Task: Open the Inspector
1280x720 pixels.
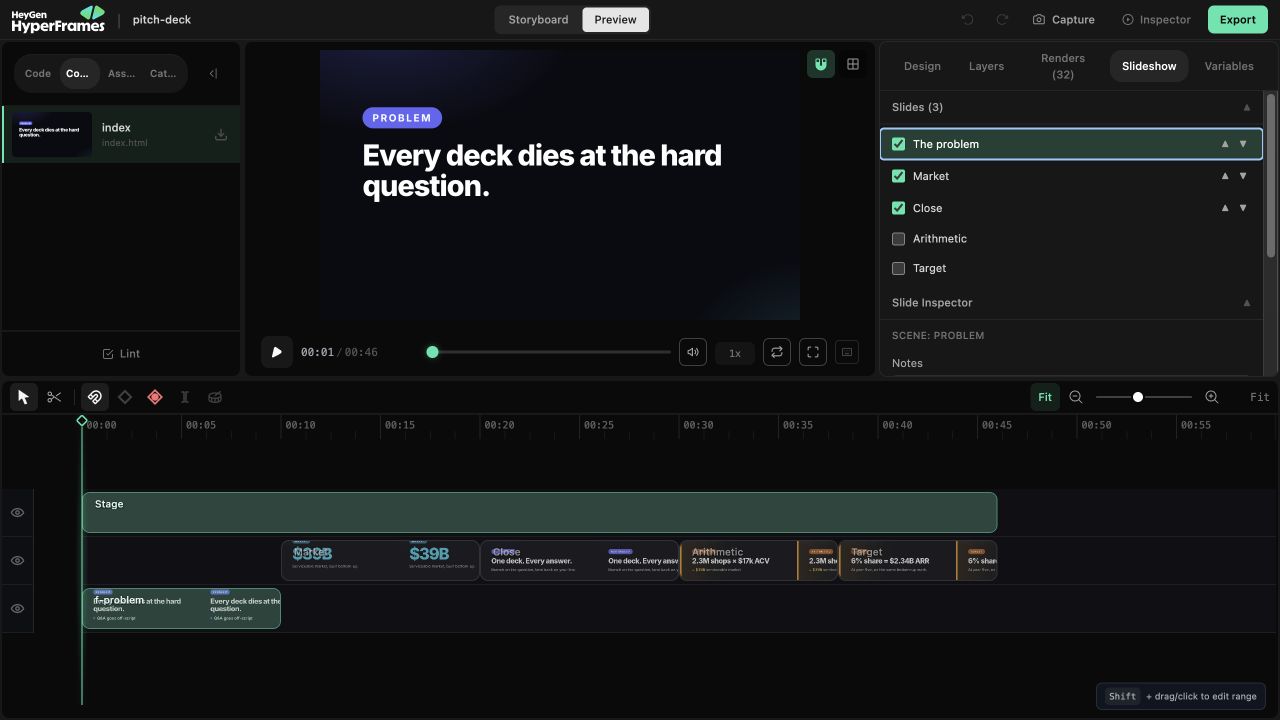Action: pyautogui.click(x=1156, y=19)
